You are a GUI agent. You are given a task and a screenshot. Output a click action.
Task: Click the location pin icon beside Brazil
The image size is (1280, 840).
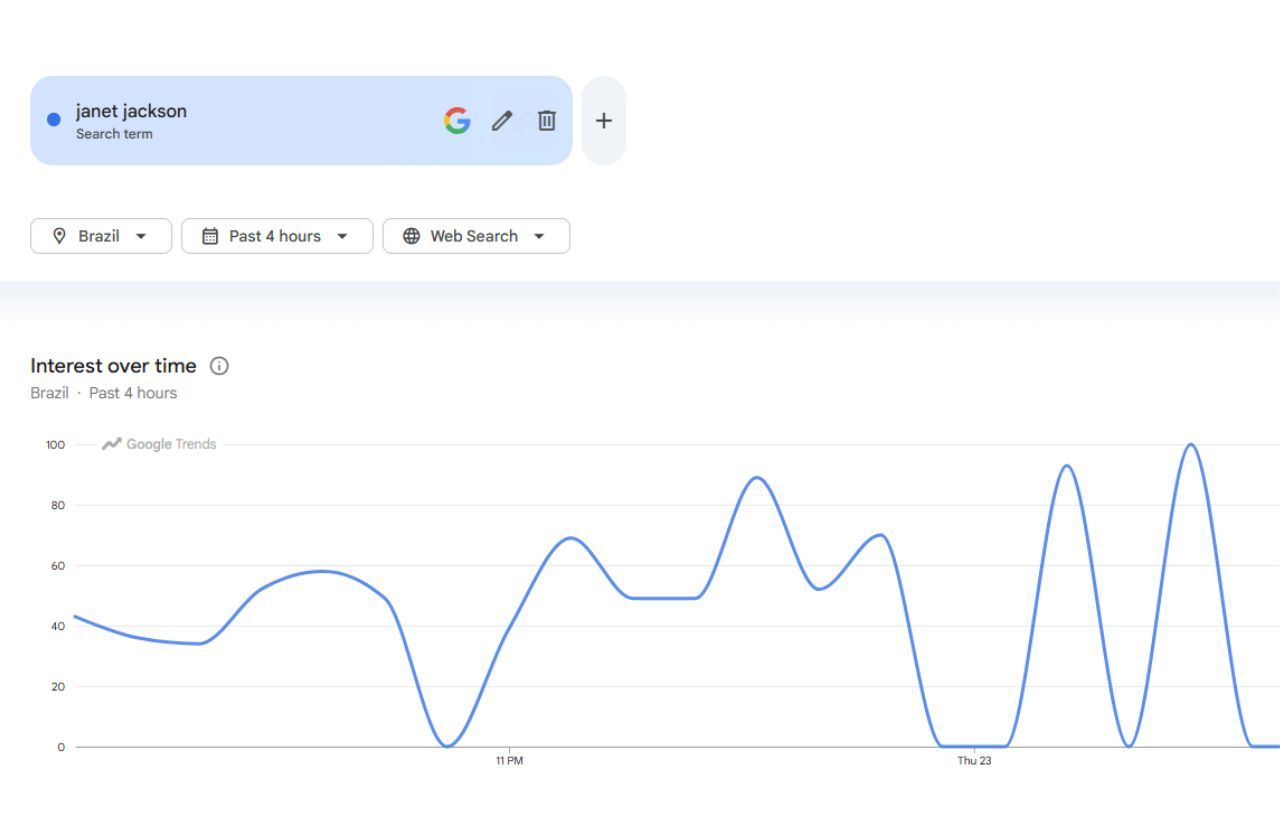point(60,236)
